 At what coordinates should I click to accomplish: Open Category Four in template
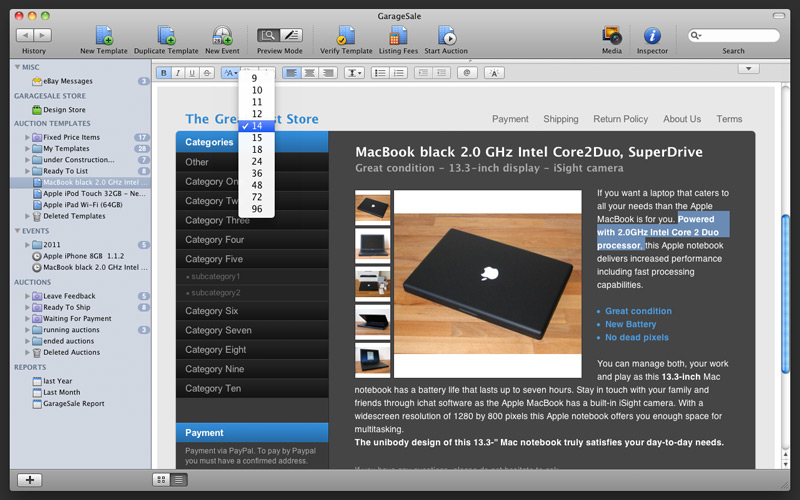tap(252, 239)
